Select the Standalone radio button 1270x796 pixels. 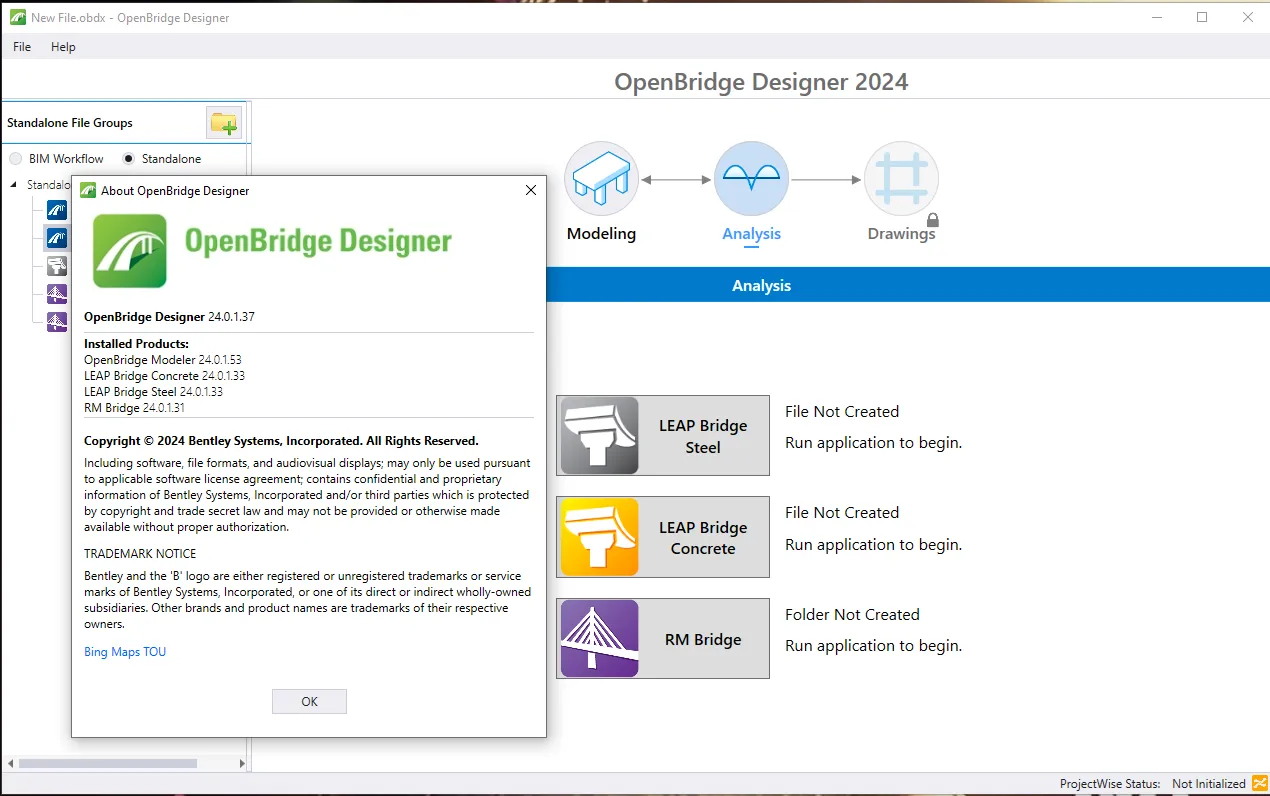tap(129, 159)
